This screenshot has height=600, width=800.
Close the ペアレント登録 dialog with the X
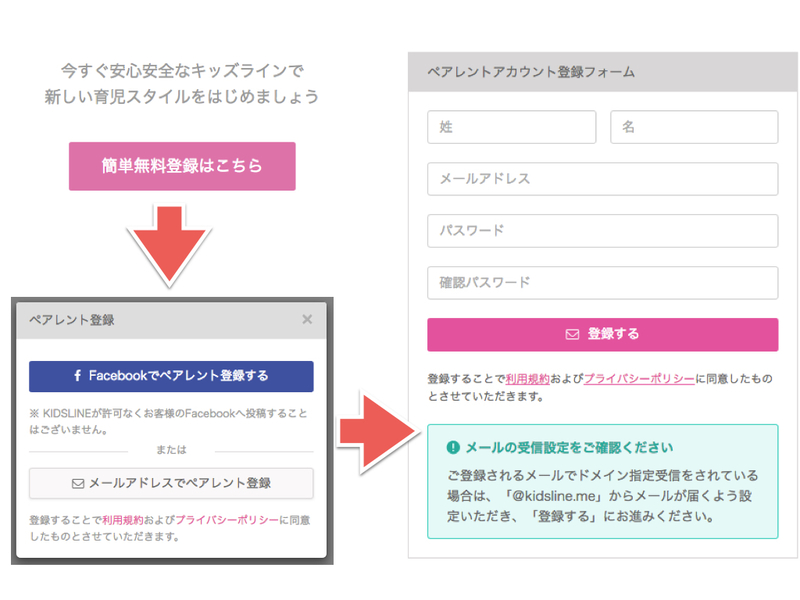pyautogui.click(x=307, y=319)
